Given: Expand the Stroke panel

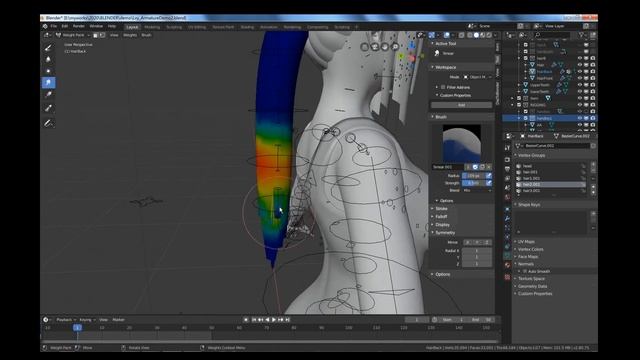Looking at the screenshot, I should 440,209.
